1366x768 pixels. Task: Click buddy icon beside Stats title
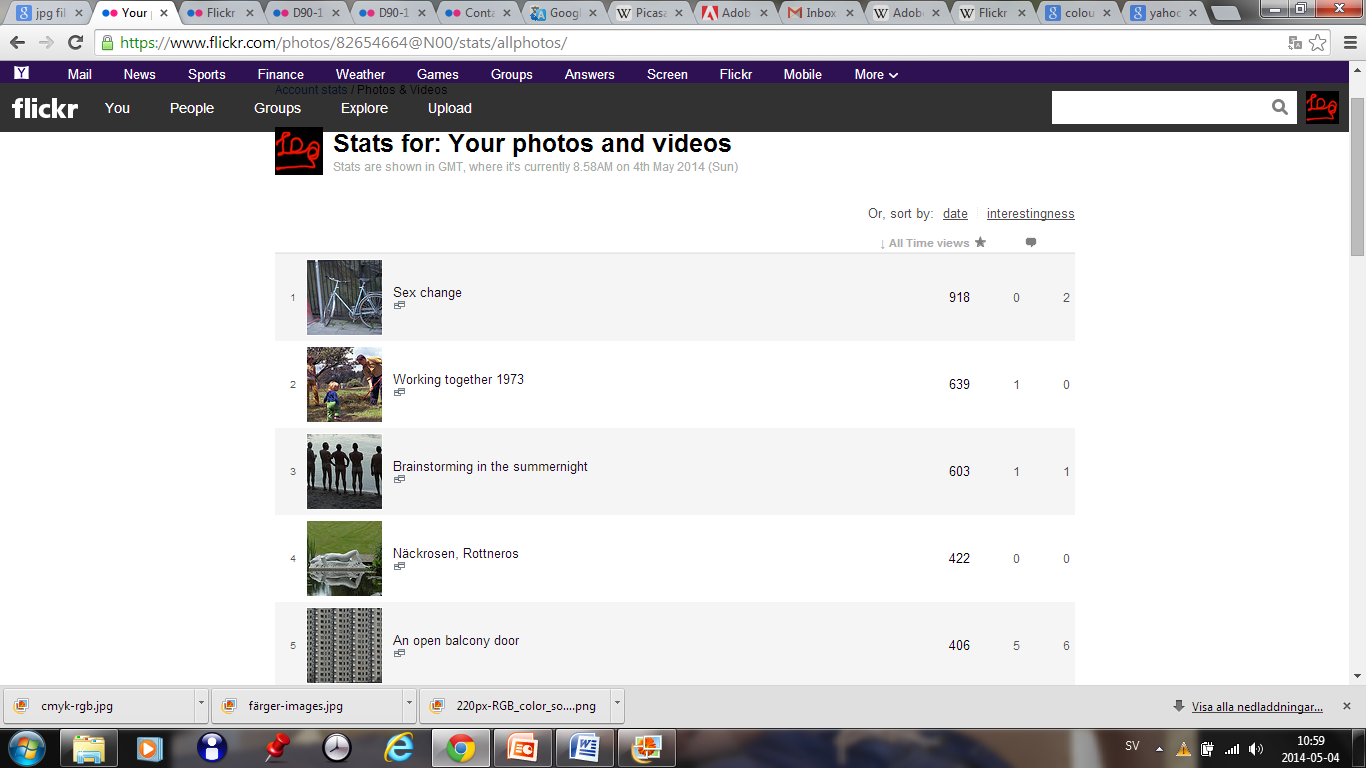point(299,151)
